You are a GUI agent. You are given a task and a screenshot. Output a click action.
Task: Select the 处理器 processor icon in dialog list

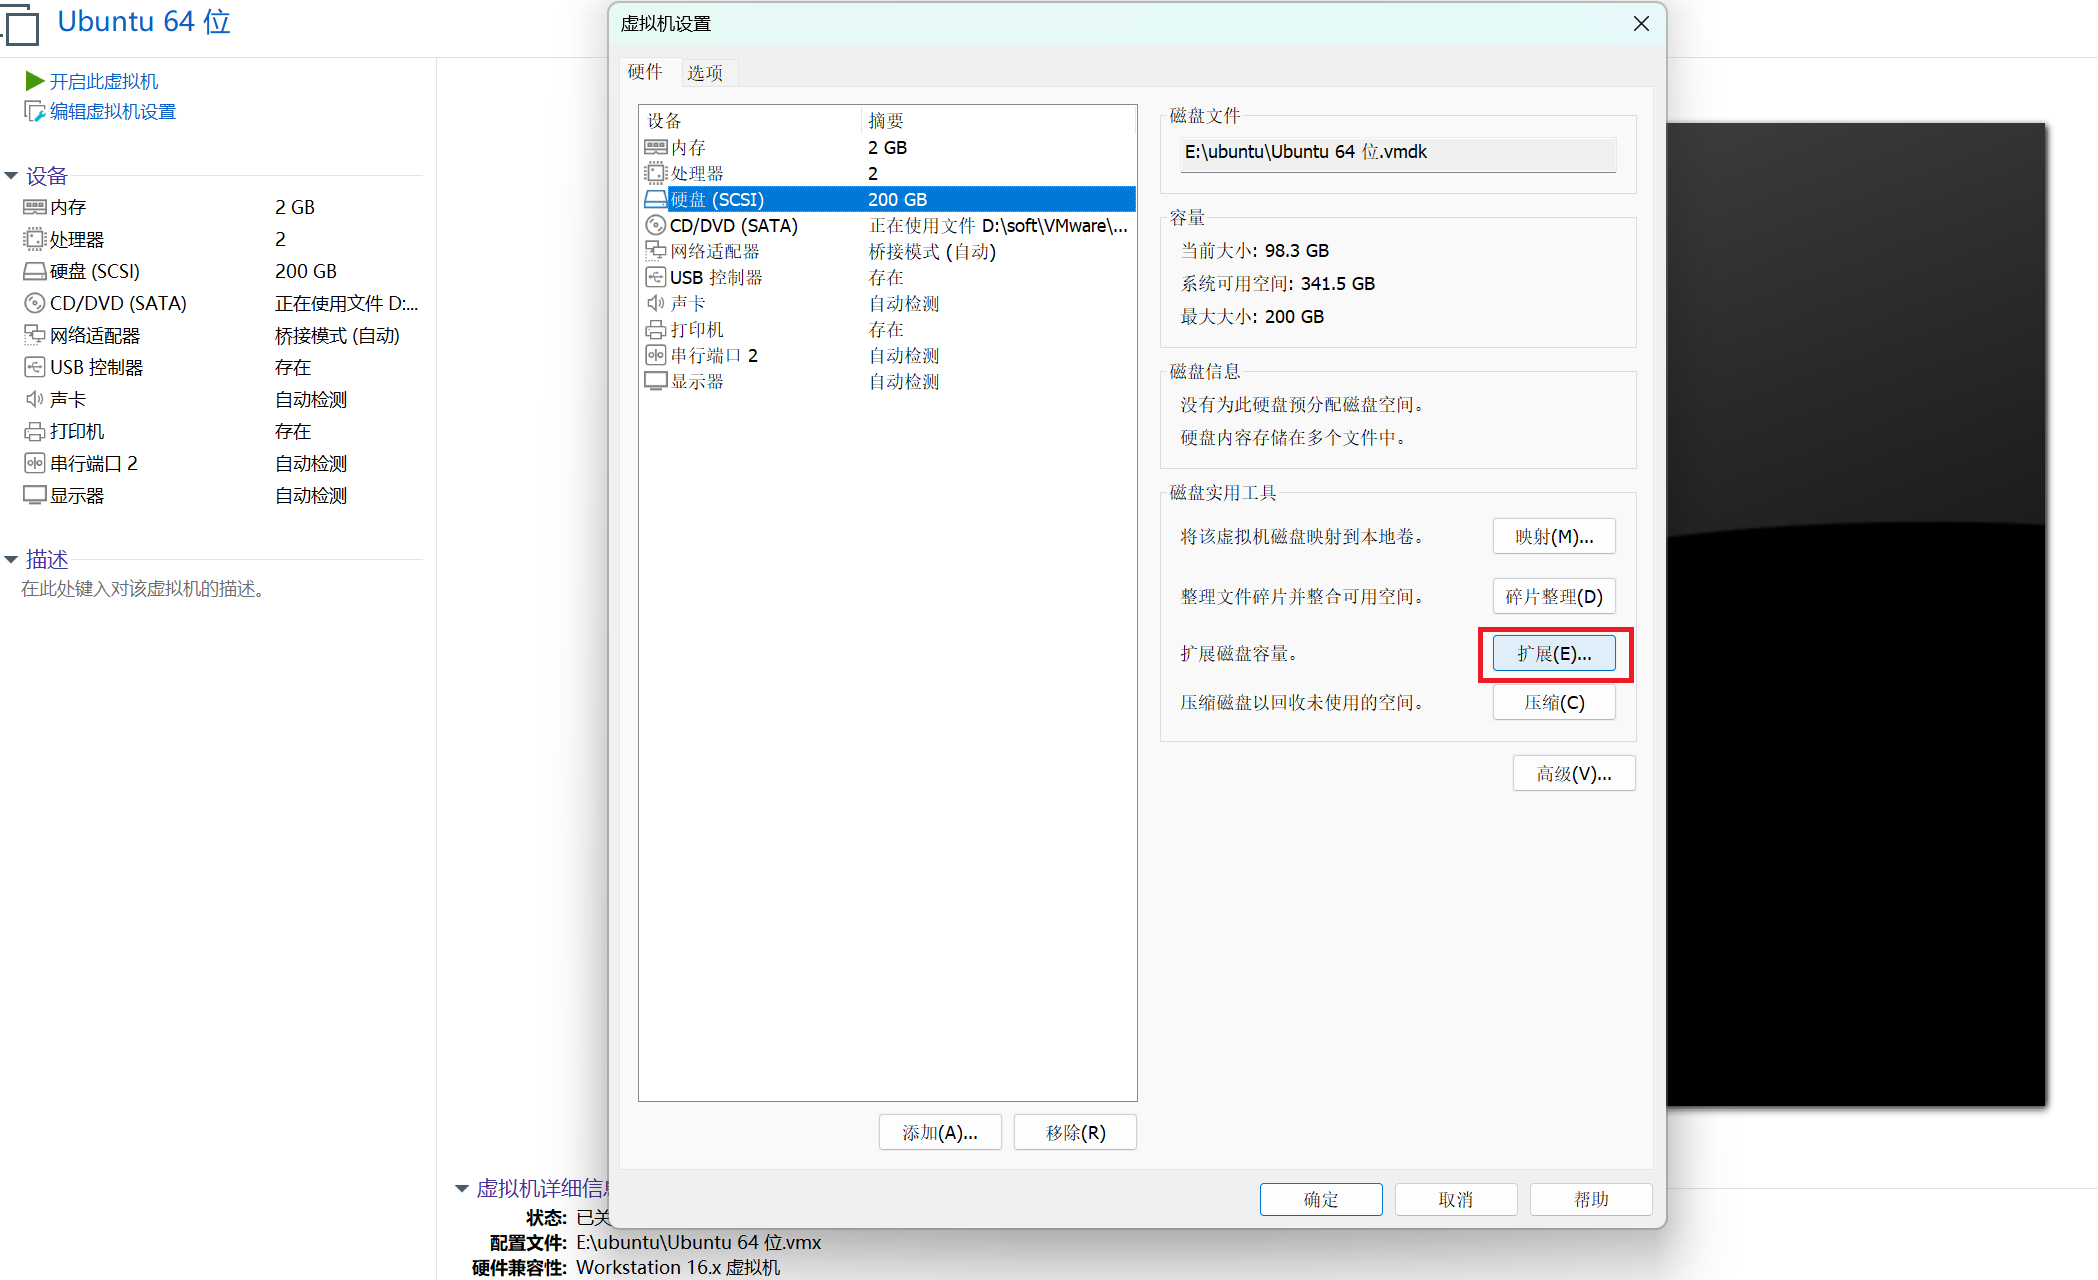tap(656, 173)
